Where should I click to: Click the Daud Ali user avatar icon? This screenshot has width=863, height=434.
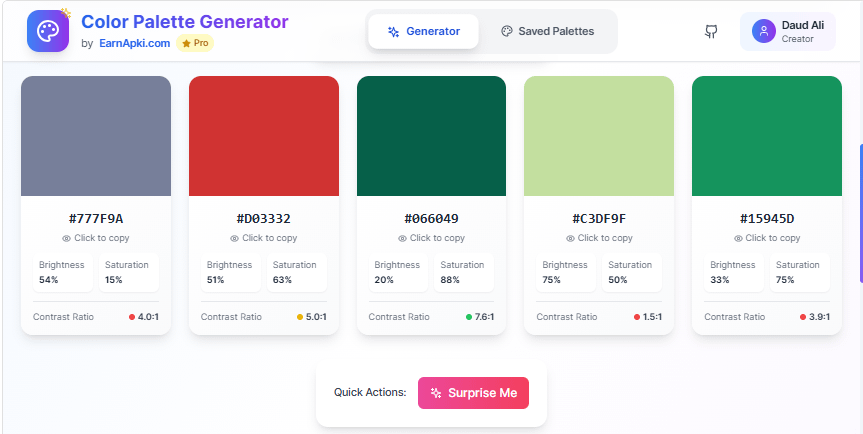pyautogui.click(x=763, y=31)
